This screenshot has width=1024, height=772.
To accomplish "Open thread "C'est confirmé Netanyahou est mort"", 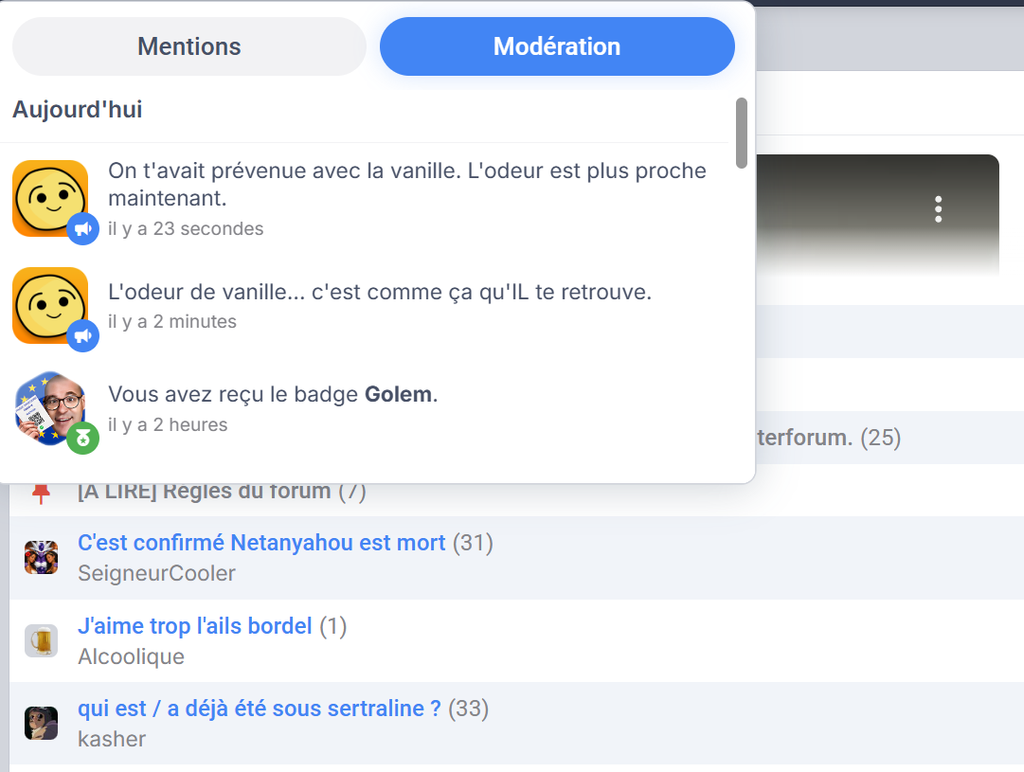I will tap(261, 543).
